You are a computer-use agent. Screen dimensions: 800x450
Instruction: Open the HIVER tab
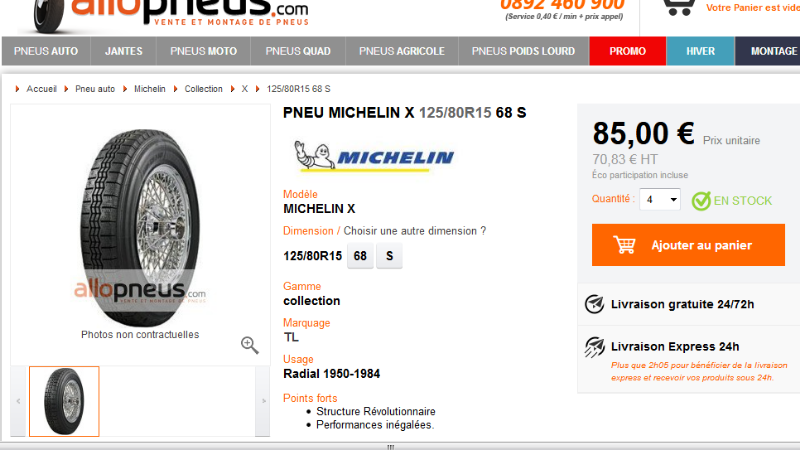(701, 51)
